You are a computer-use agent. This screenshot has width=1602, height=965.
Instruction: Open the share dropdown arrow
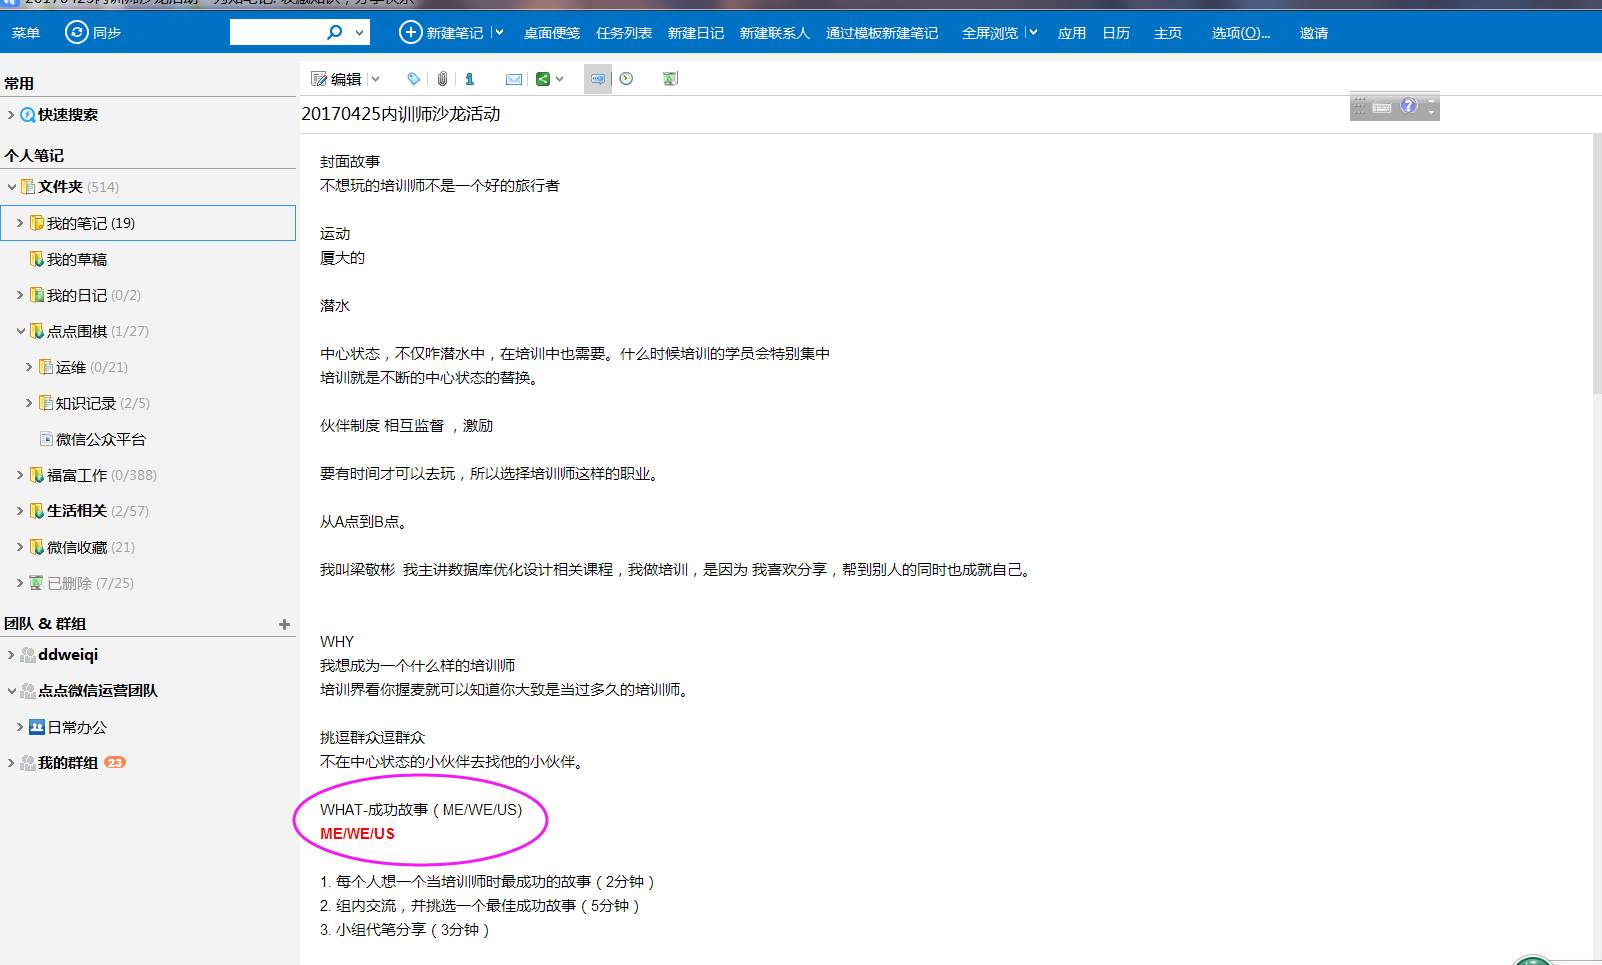pos(560,79)
